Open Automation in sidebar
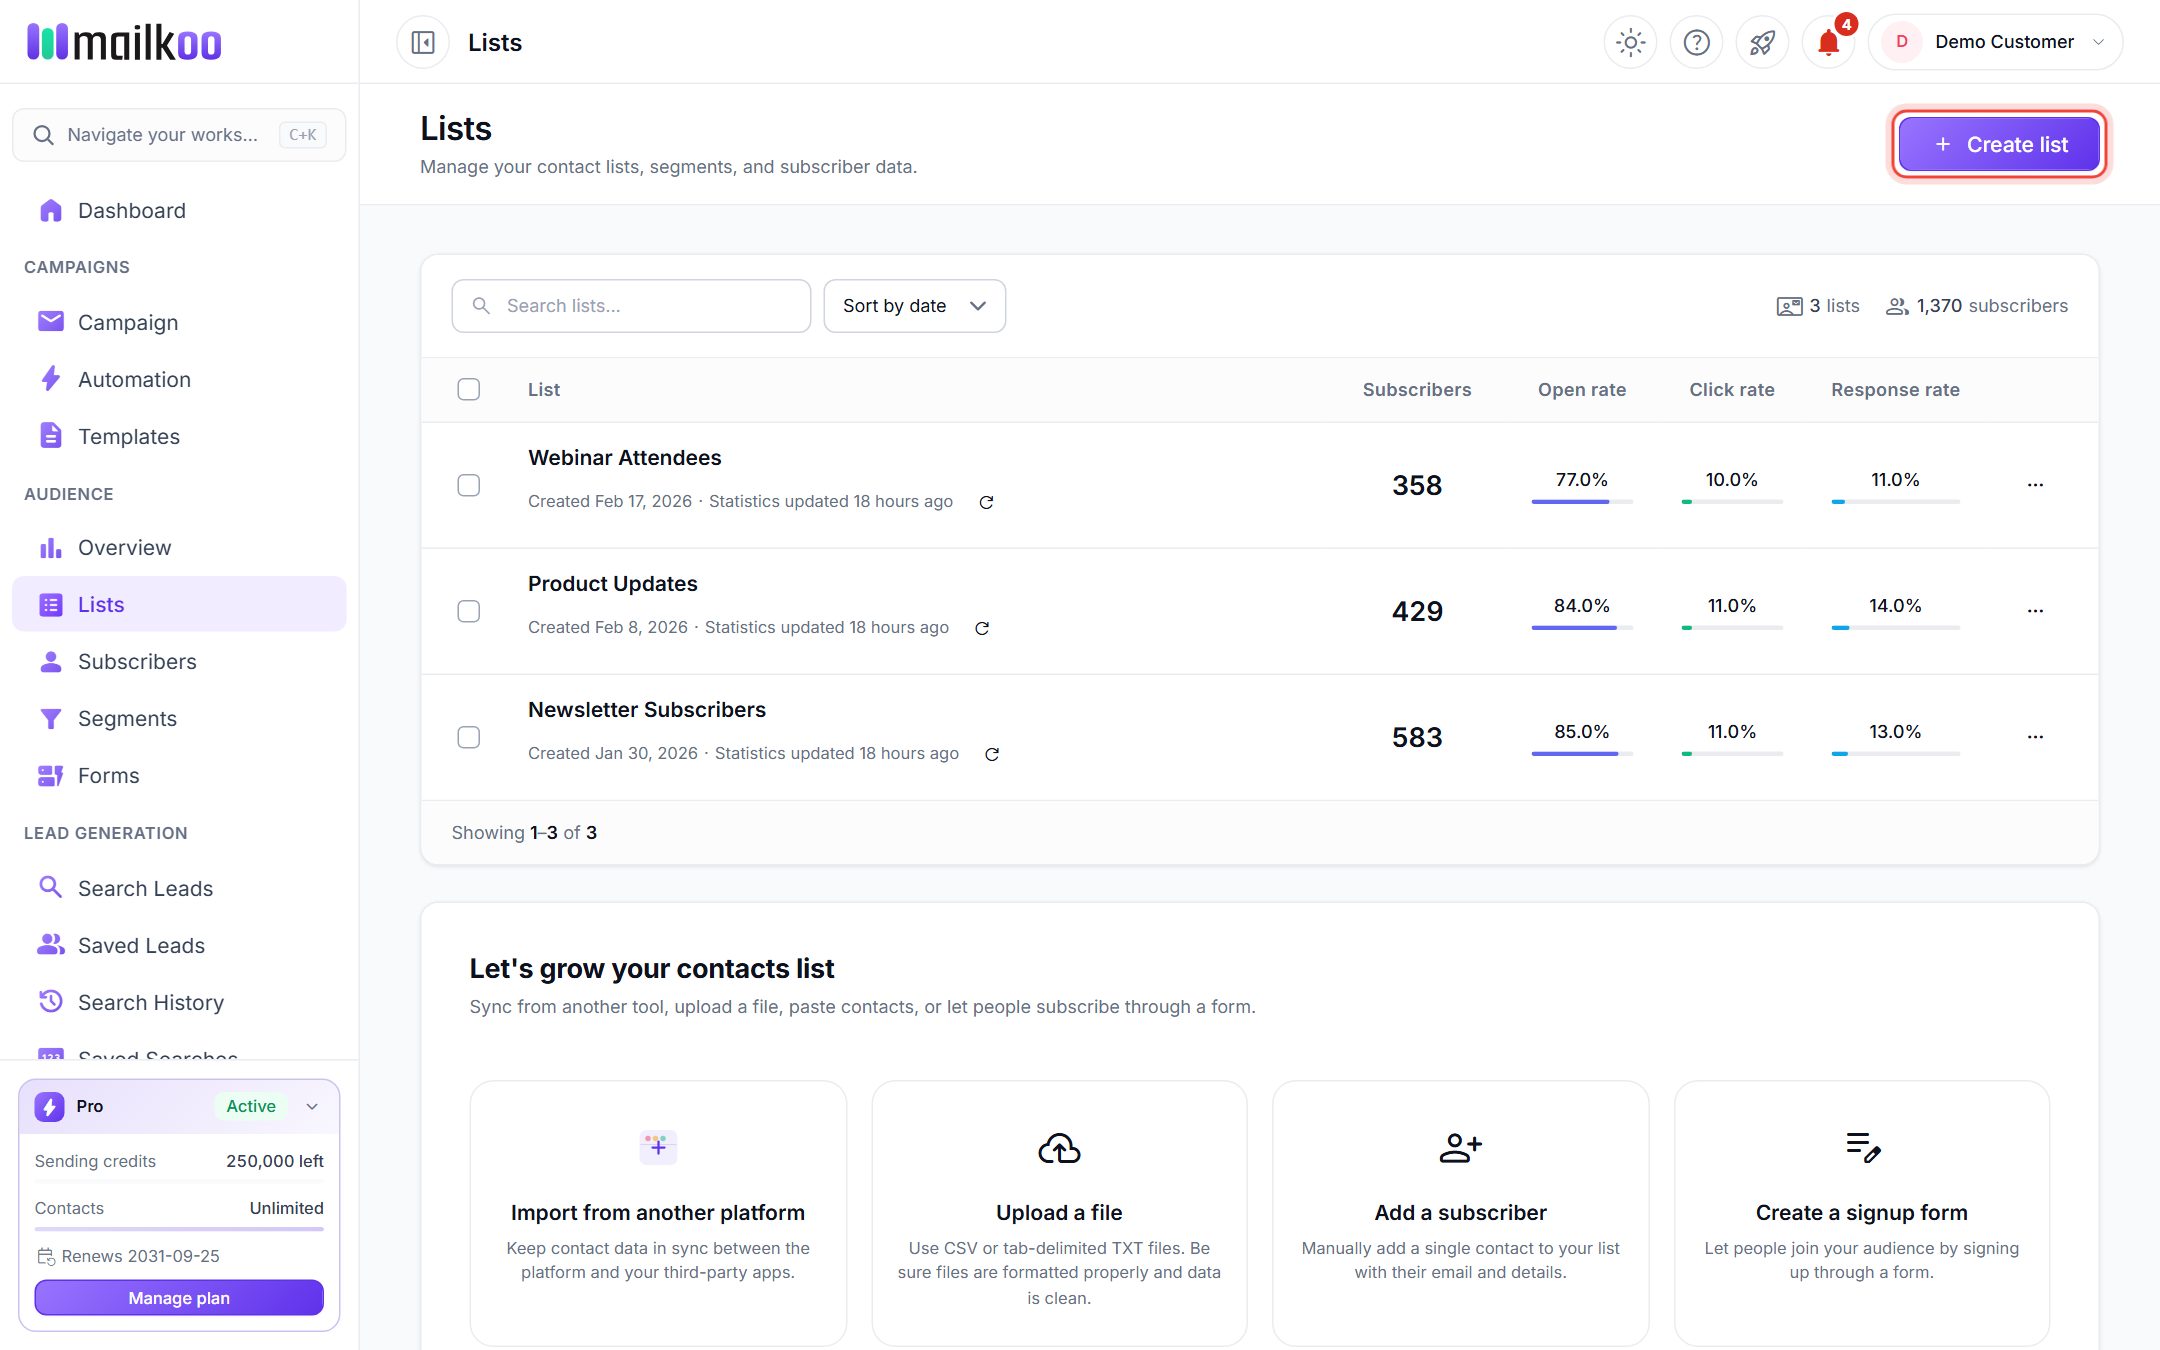The height and width of the screenshot is (1350, 2160). tap(179, 379)
